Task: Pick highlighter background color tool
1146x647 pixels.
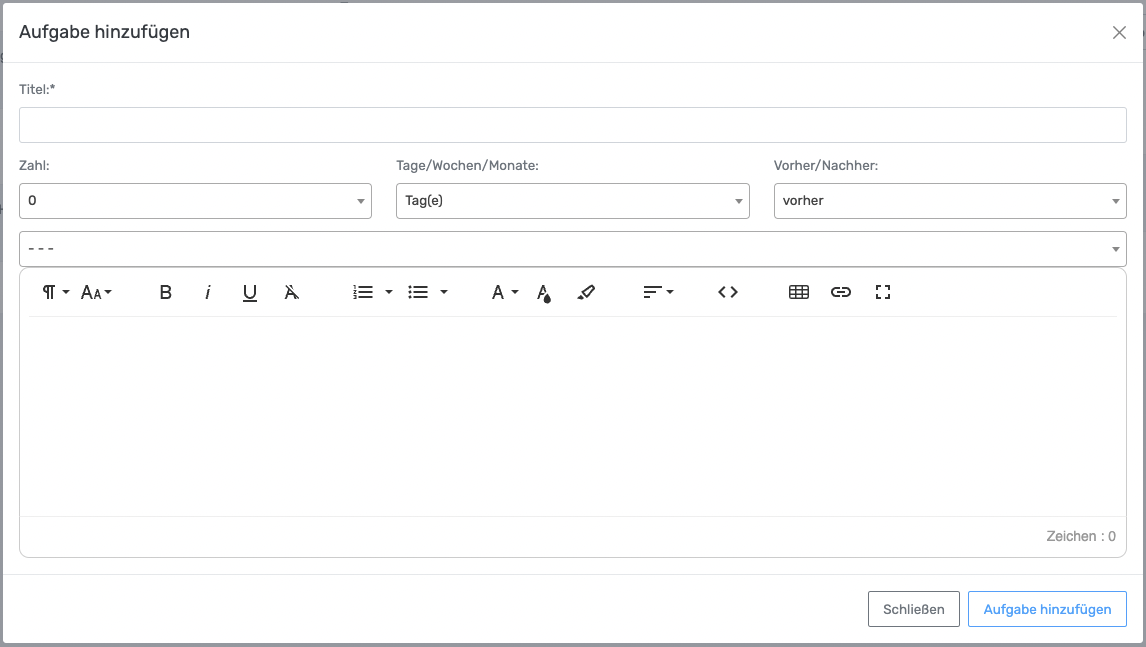Action: (x=586, y=292)
